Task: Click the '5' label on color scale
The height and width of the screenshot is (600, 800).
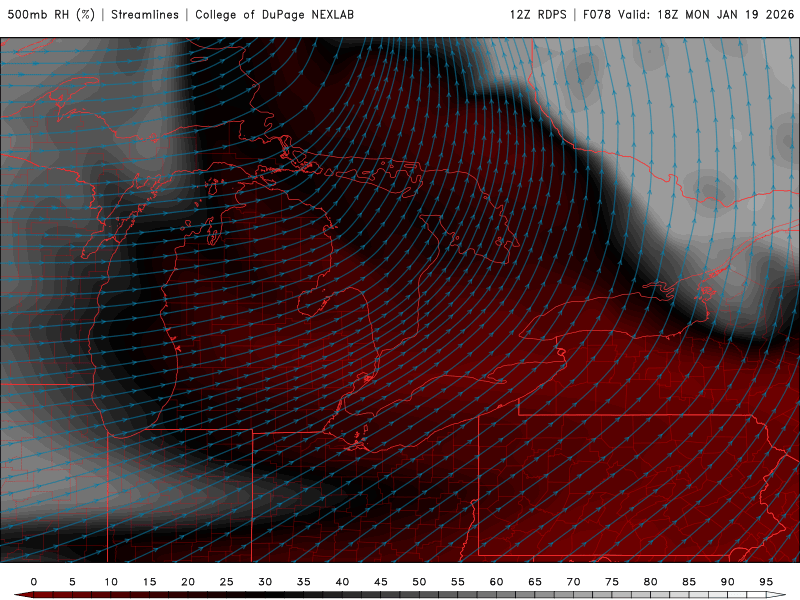Action: (72, 582)
